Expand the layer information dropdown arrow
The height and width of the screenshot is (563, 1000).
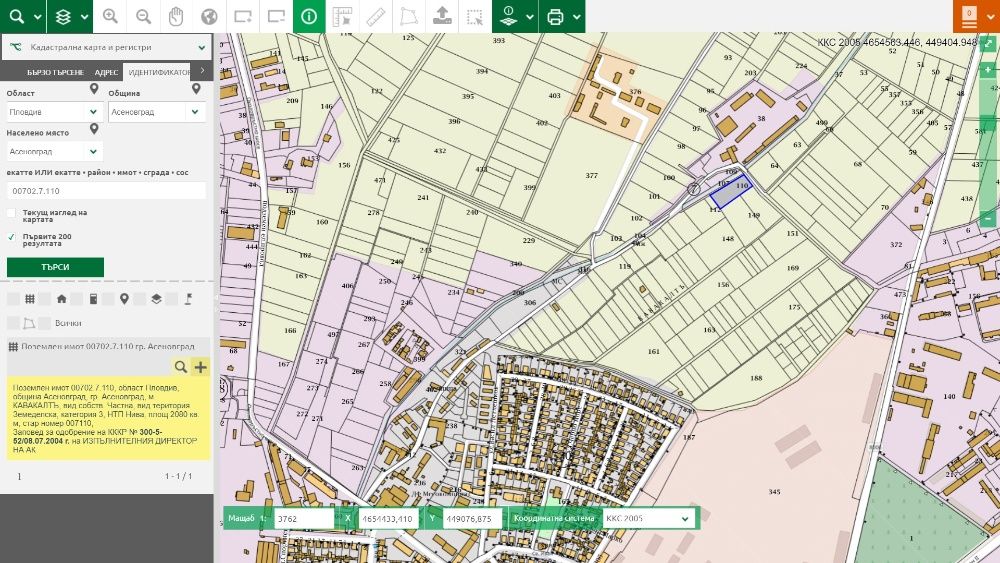pos(530,17)
